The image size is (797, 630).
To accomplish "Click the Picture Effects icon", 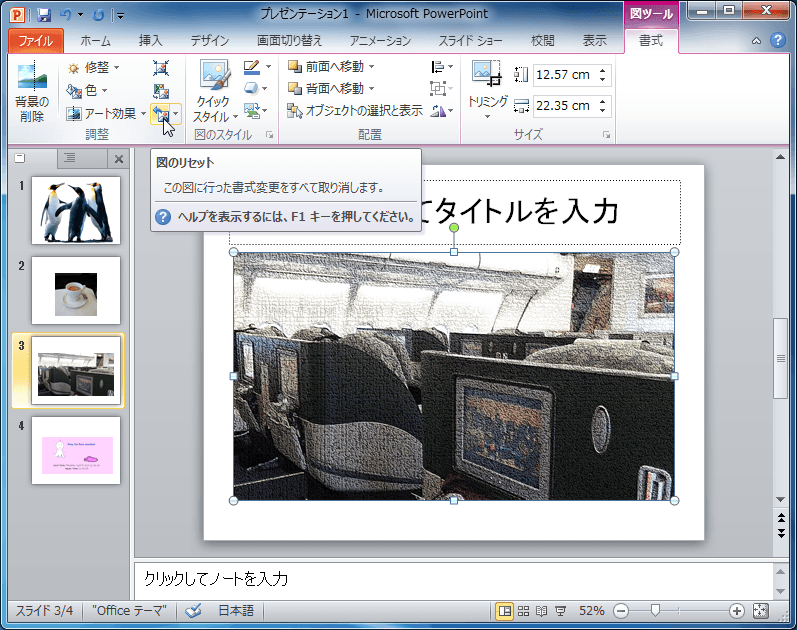I will [x=252, y=88].
